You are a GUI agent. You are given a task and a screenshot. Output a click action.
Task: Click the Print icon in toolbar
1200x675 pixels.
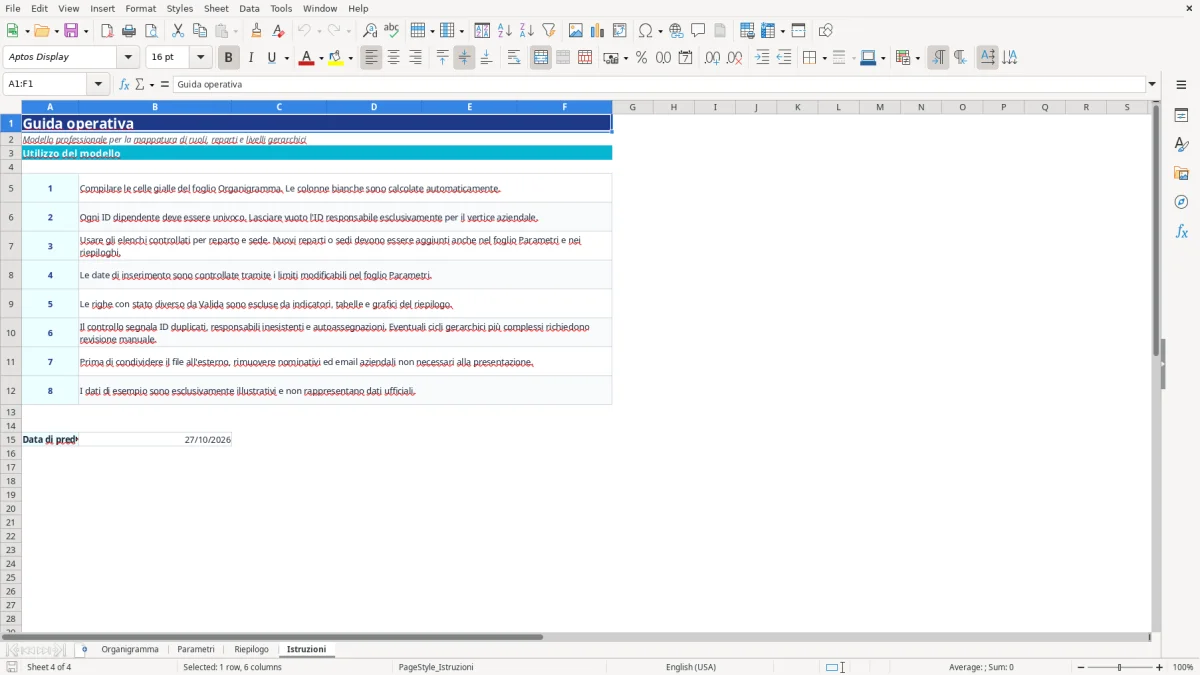click(129, 31)
